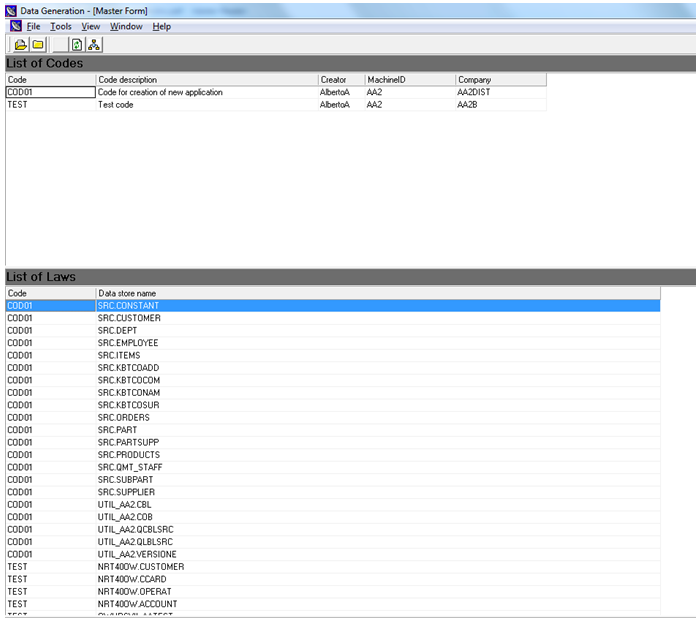Open the File menu
This screenshot has width=696, height=618.
(x=33, y=27)
